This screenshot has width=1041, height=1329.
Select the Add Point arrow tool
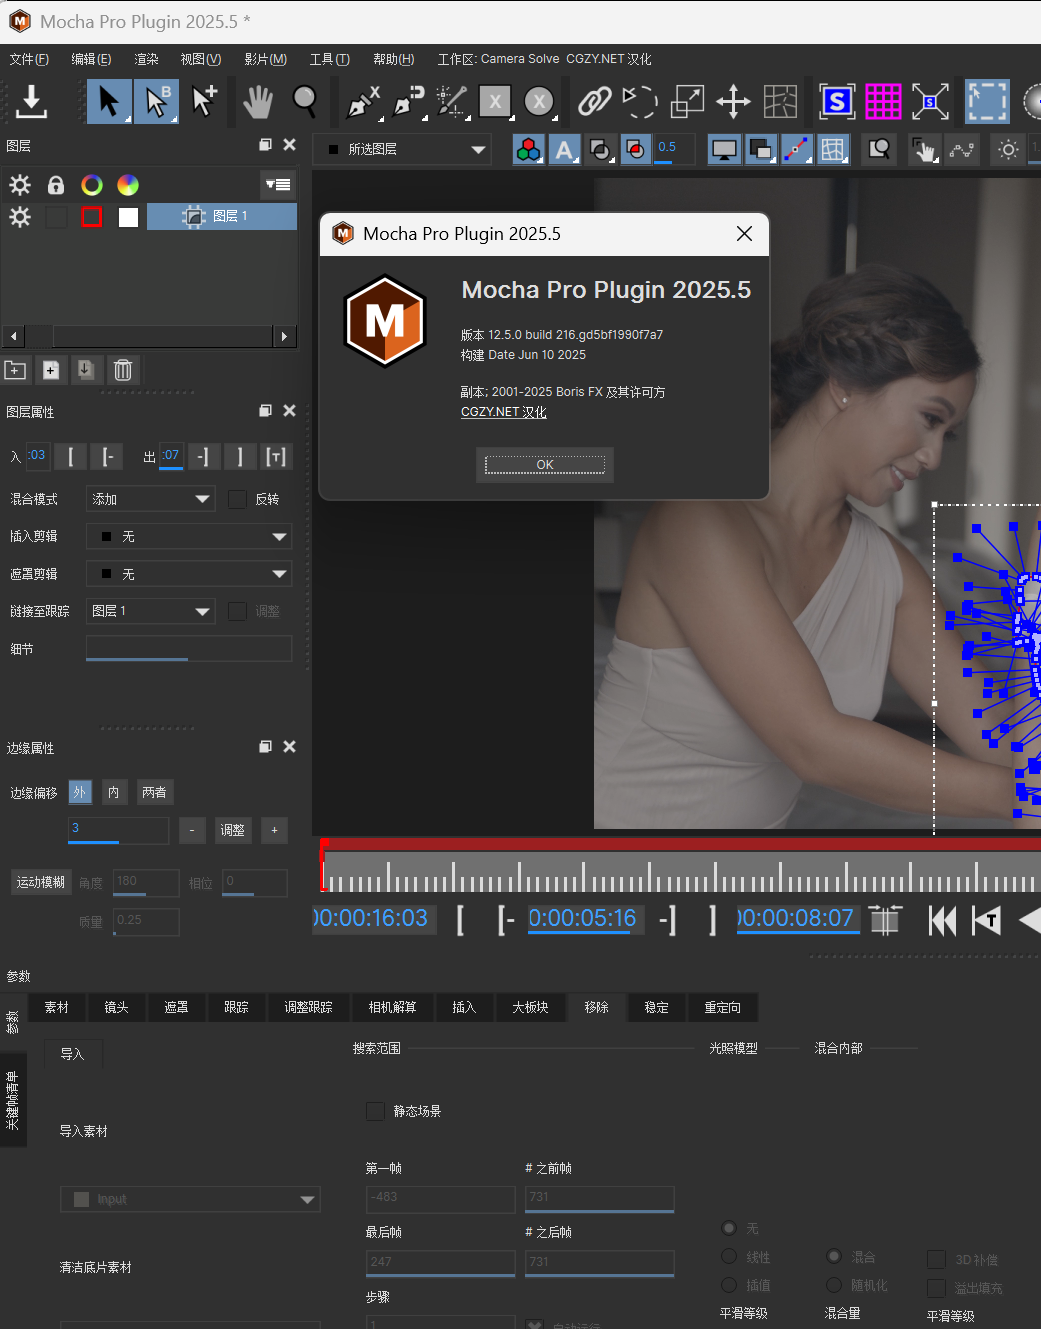204,101
